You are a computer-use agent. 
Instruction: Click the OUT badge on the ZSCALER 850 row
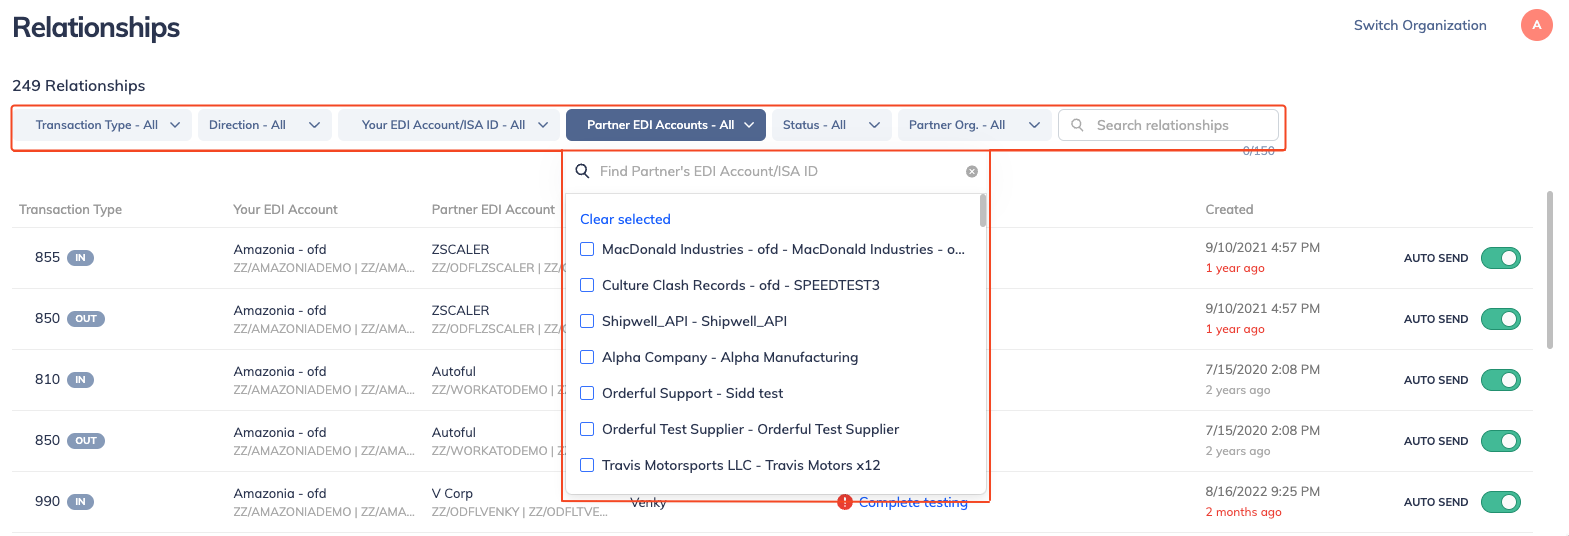coord(86,319)
